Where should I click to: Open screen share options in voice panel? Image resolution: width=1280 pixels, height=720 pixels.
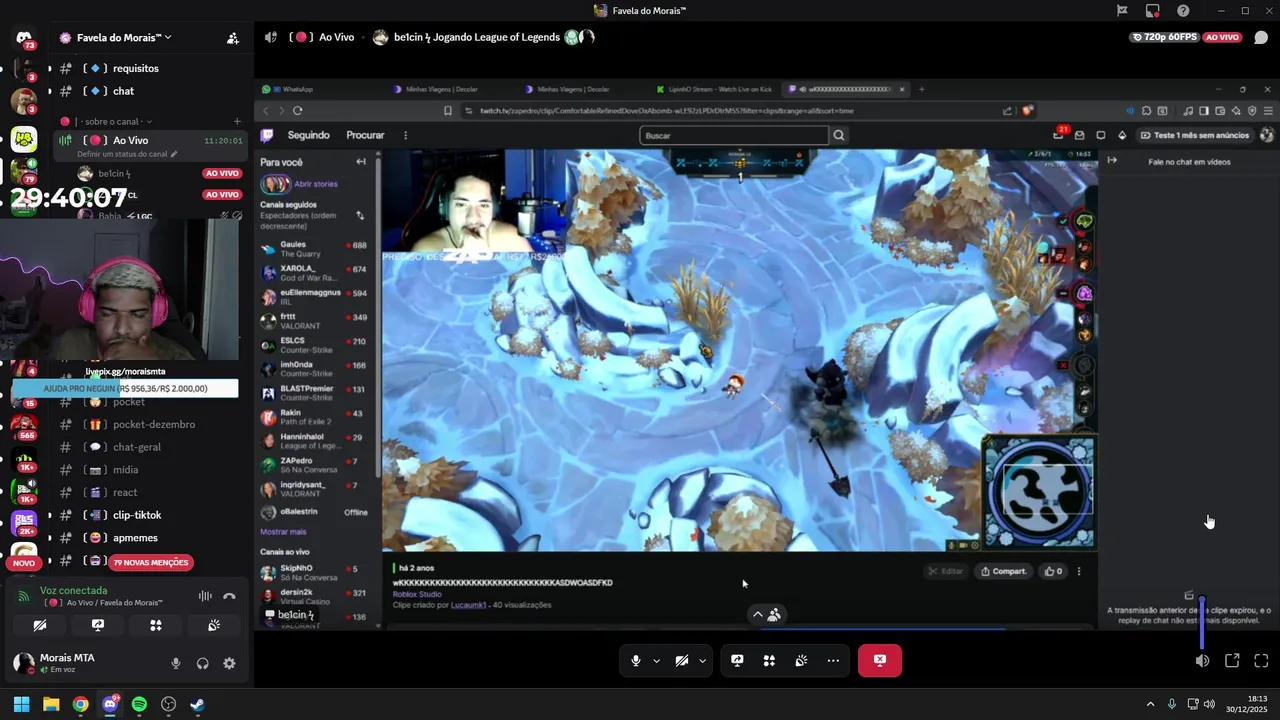tap(98, 625)
